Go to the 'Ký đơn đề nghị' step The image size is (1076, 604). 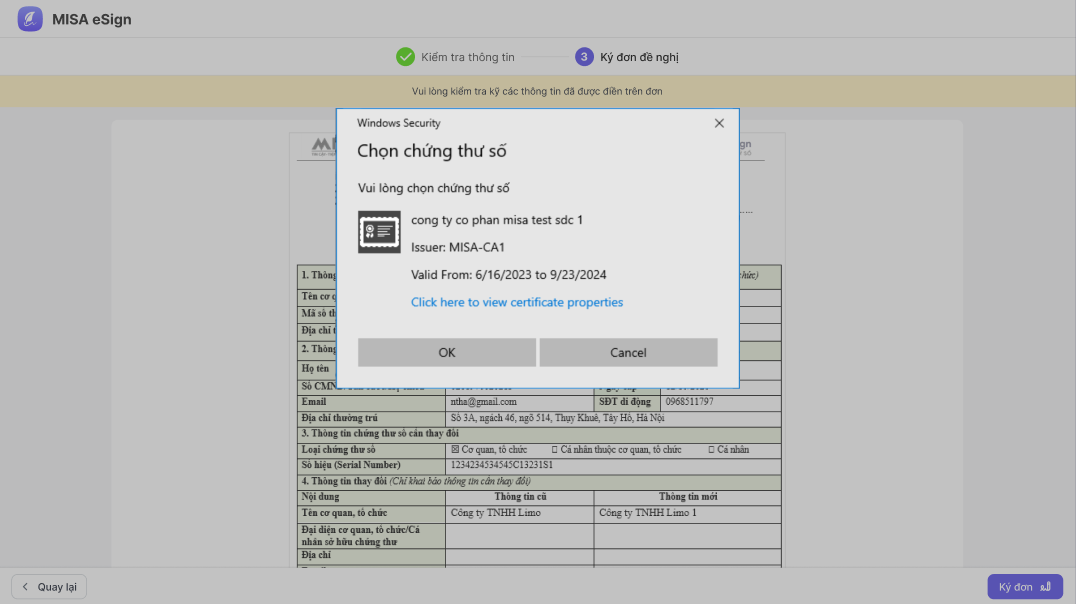[639, 57]
